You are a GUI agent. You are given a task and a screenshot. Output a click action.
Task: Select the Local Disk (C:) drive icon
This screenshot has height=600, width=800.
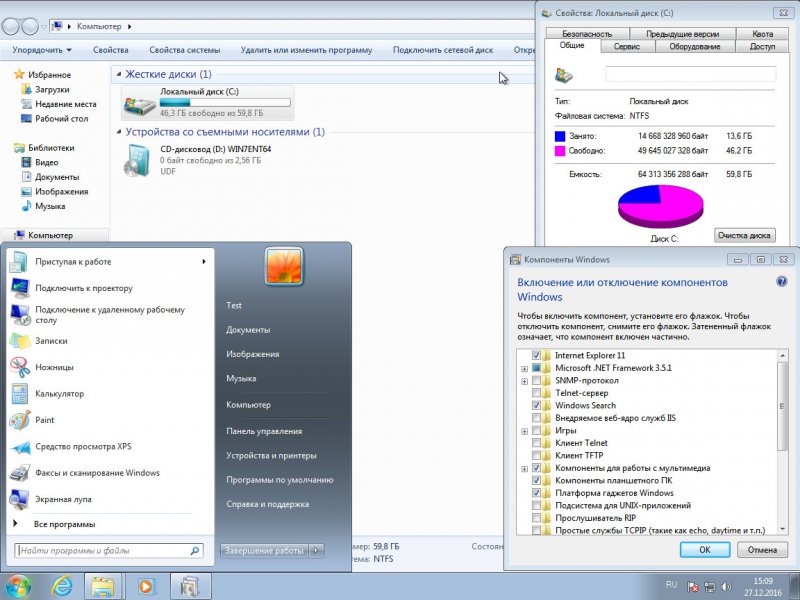point(139,104)
